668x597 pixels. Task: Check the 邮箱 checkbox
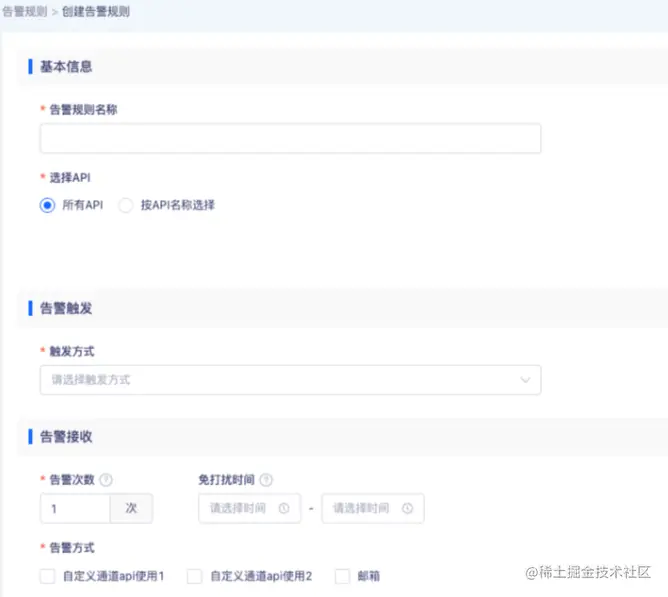click(343, 576)
